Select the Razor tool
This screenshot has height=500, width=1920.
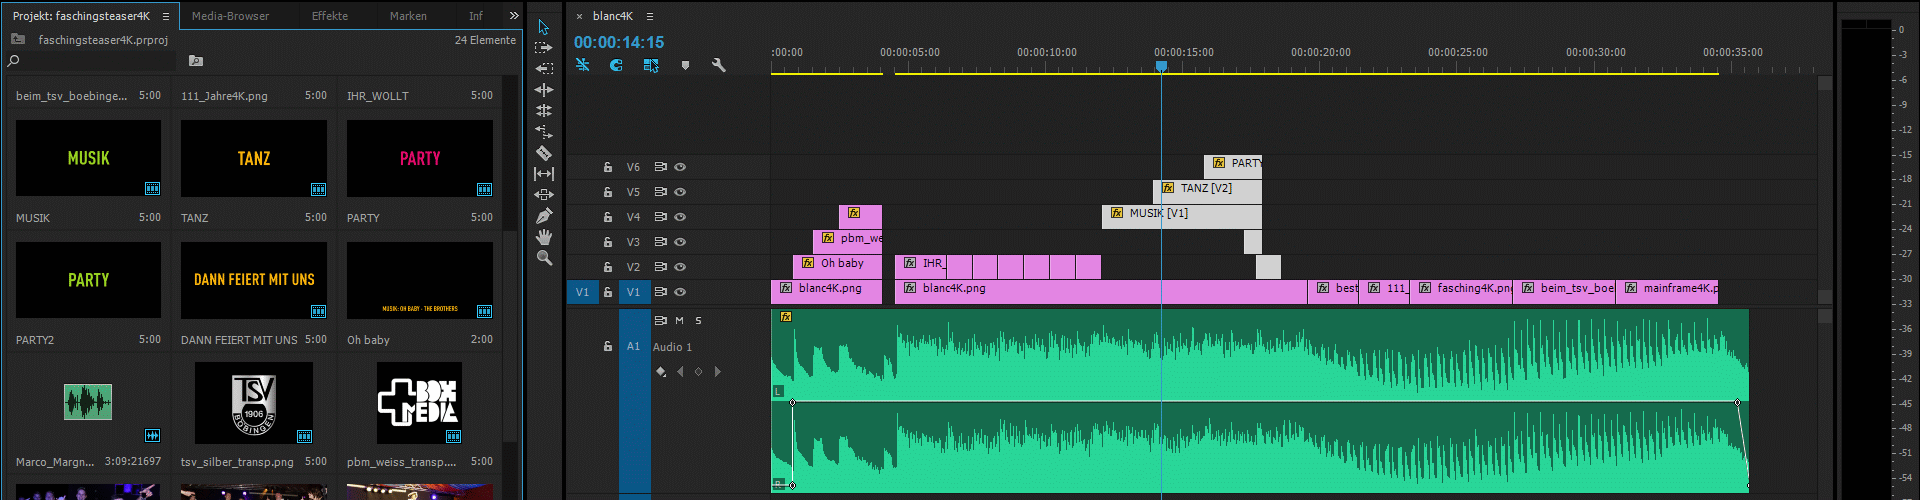point(544,153)
